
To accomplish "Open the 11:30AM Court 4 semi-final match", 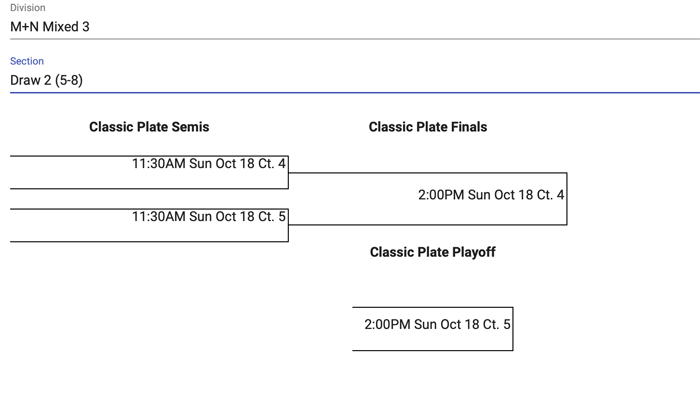I will click(x=209, y=164).
